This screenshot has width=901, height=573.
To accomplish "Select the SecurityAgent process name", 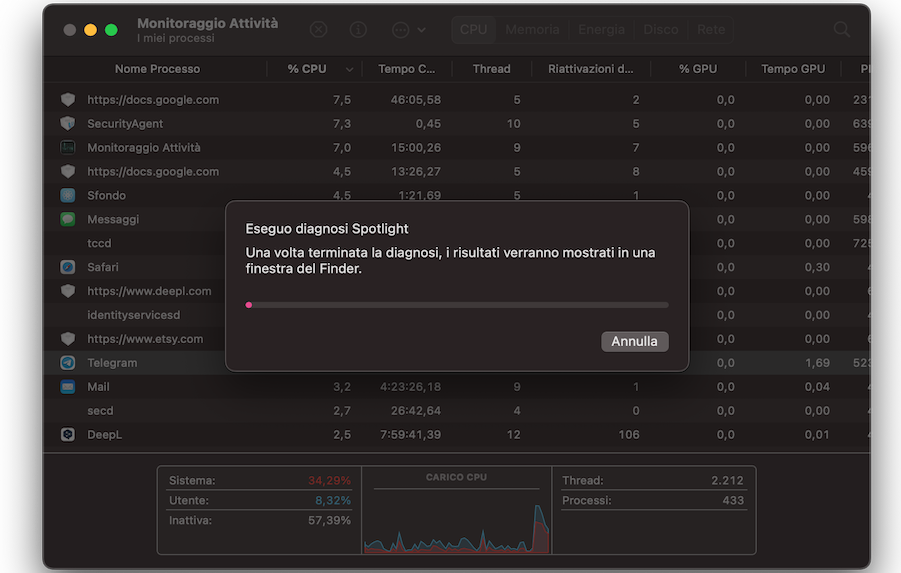I will tap(125, 124).
